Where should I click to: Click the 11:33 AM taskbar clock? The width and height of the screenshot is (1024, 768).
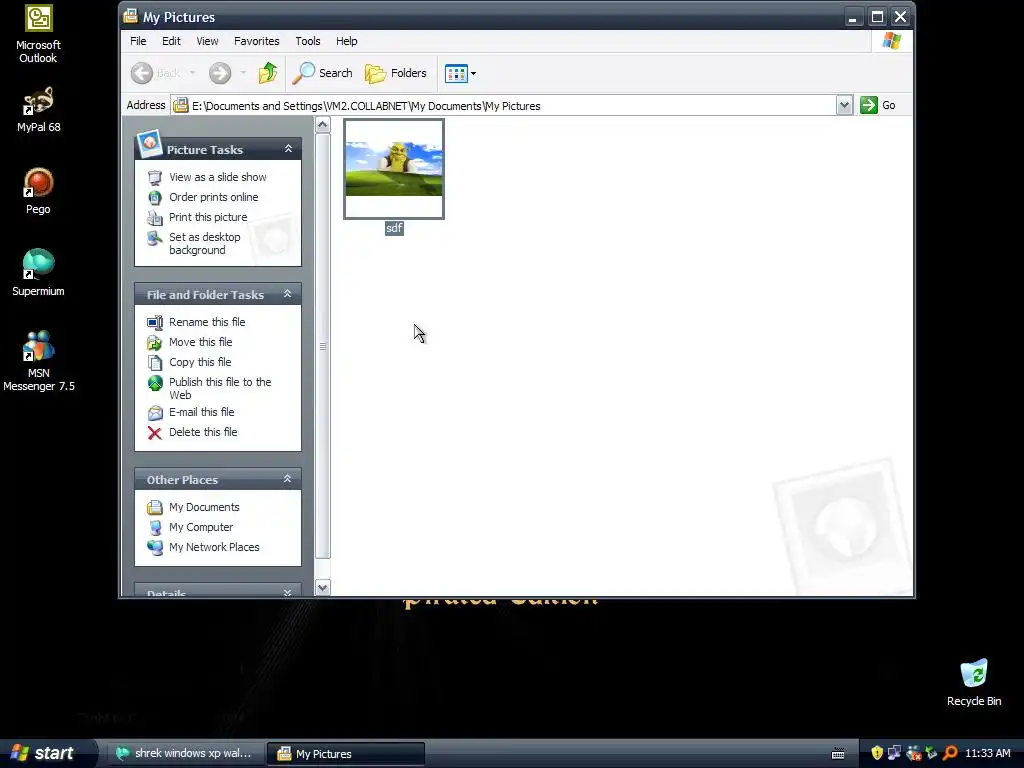987,754
